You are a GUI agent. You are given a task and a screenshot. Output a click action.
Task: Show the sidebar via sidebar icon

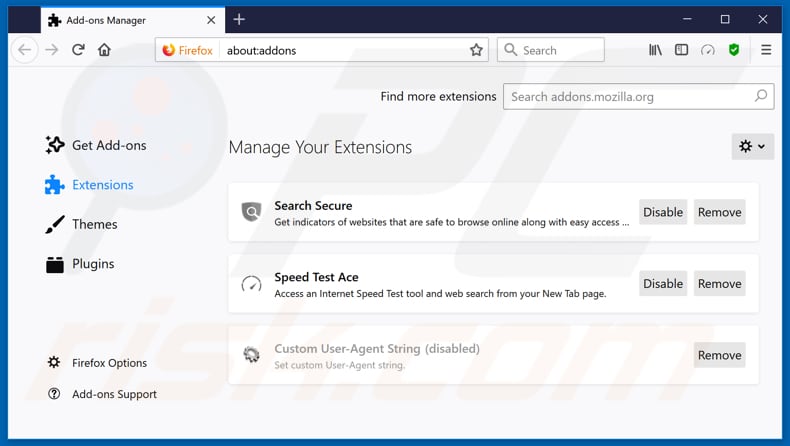click(x=681, y=50)
